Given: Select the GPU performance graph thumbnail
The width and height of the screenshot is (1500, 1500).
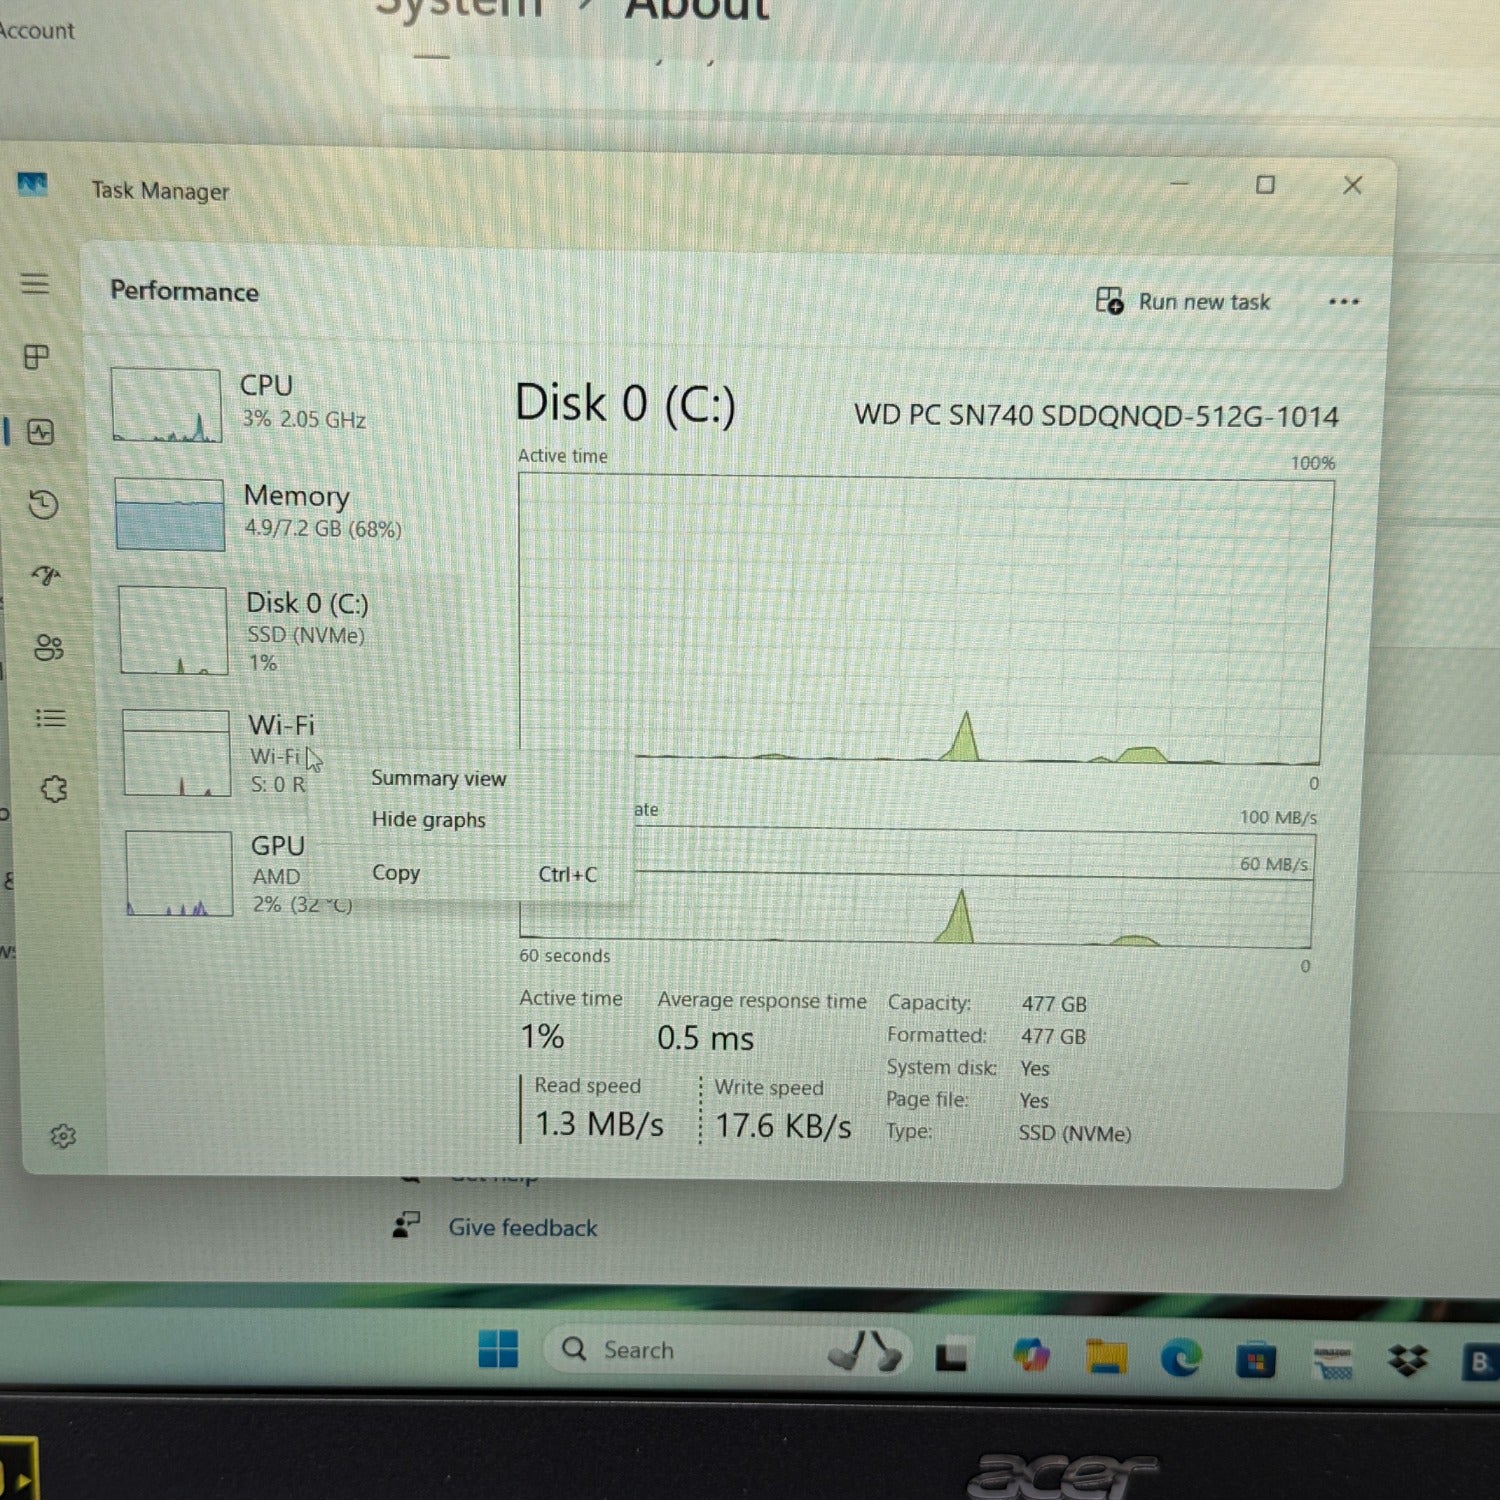Looking at the screenshot, I should point(180,873).
